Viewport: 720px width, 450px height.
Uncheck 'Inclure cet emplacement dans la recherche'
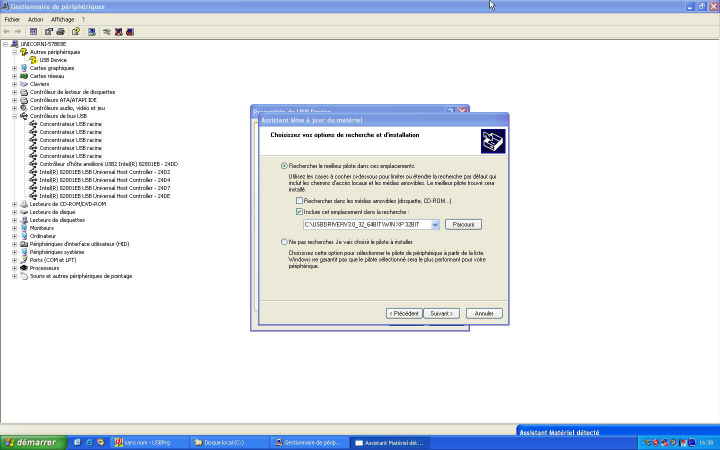(299, 212)
